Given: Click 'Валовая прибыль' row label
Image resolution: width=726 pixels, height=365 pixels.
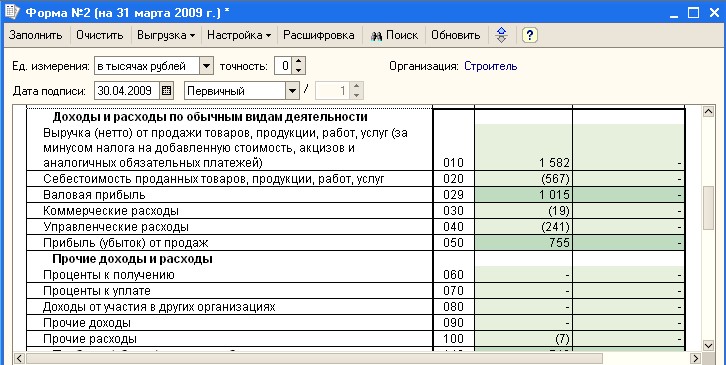Looking at the screenshot, I should (94, 195).
